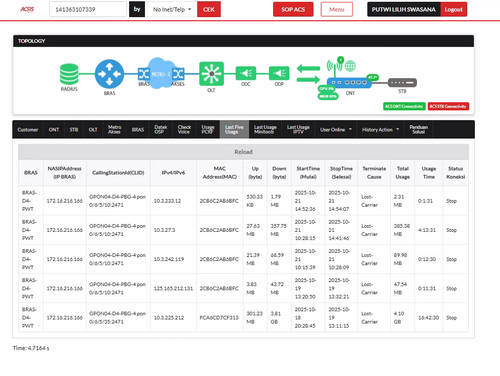Click the CPU usage badge
The width and height of the screenshot is (500, 376).
326,89
